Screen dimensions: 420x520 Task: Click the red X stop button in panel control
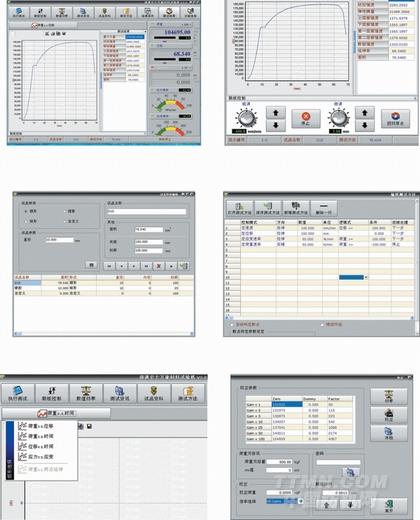(306, 118)
